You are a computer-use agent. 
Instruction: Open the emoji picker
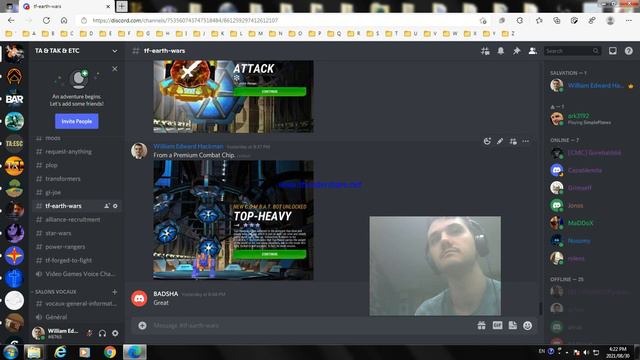coord(528,325)
